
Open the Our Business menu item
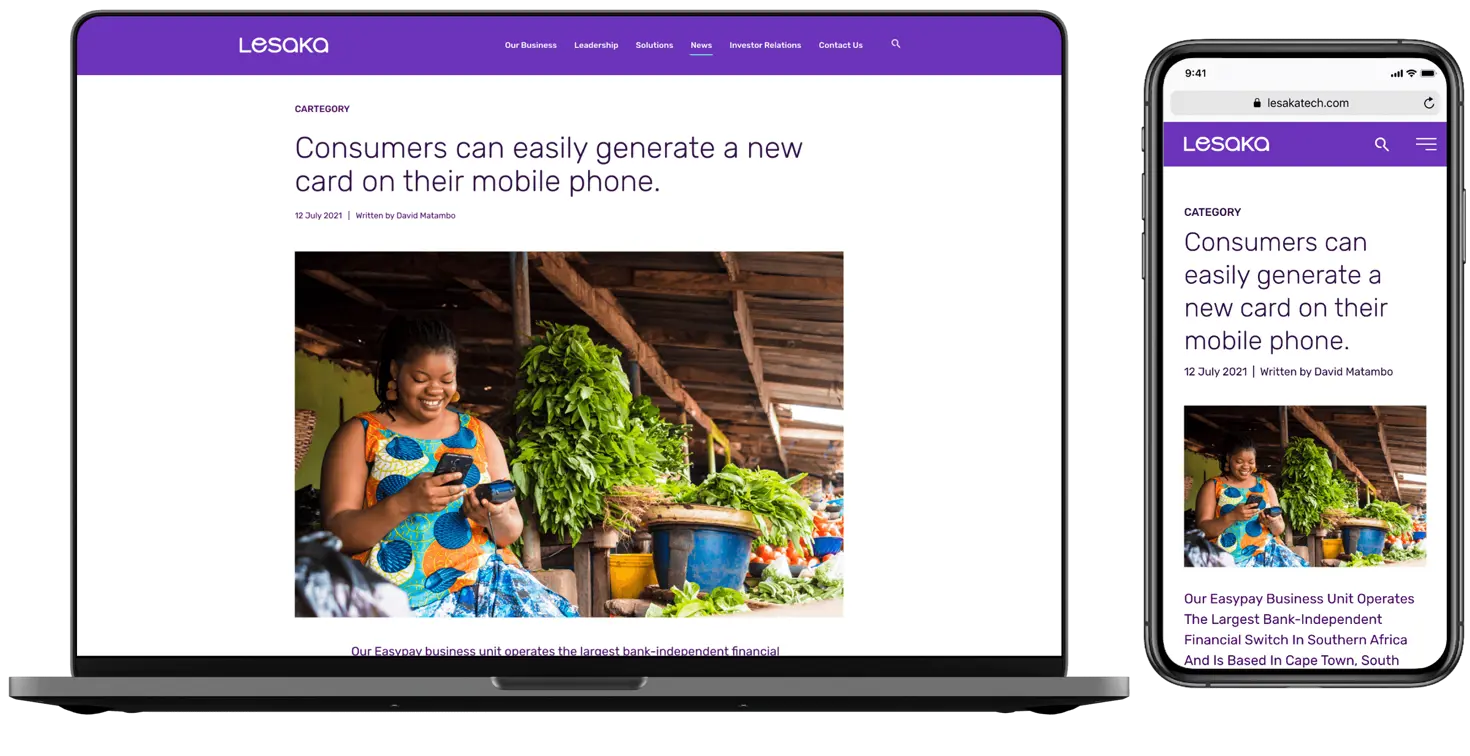[530, 45]
